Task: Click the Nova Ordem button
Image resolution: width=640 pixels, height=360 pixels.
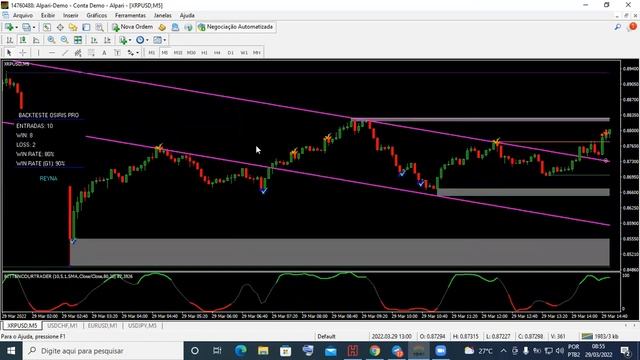Action: 133,27
